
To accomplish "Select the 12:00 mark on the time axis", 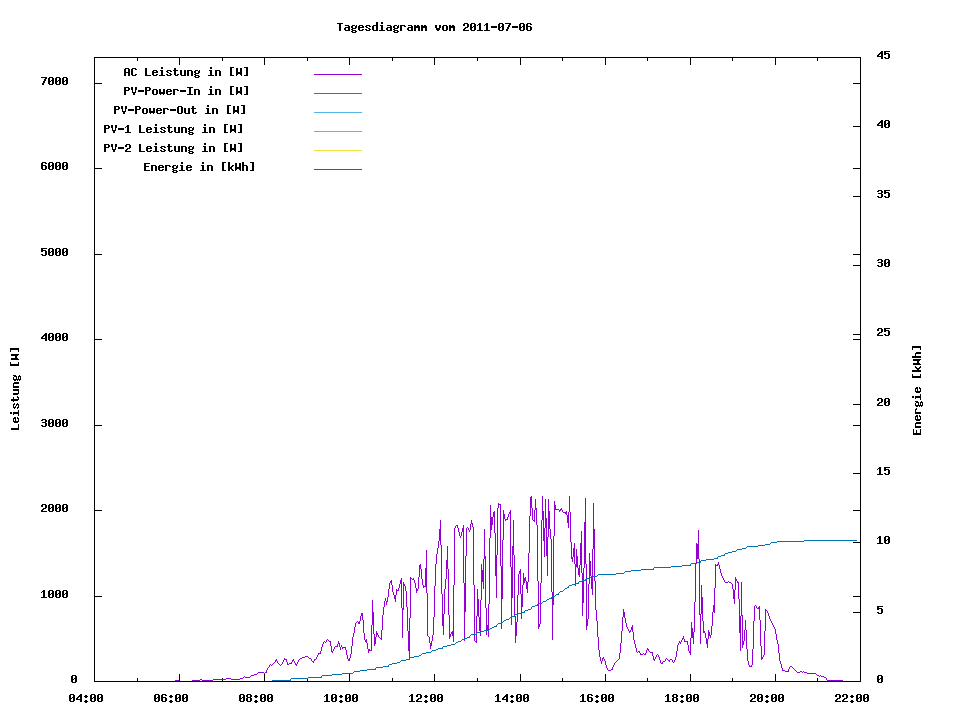I will (x=426, y=698).
